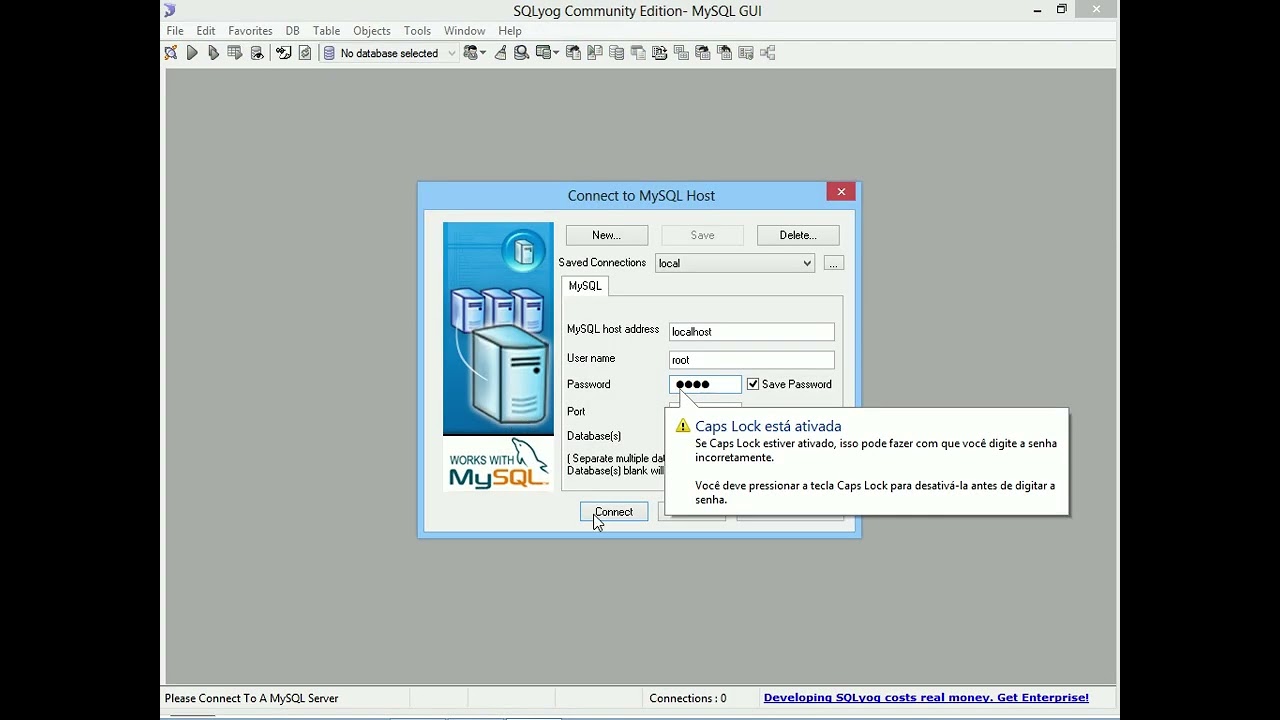
Task: Expand the Saved Connections 'local' dropdown
Action: [x=735, y=263]
